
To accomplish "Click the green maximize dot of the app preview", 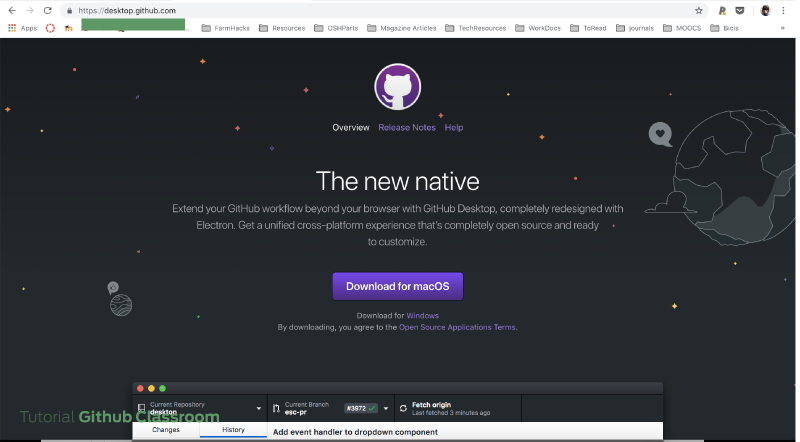I will tap(163, 388).
